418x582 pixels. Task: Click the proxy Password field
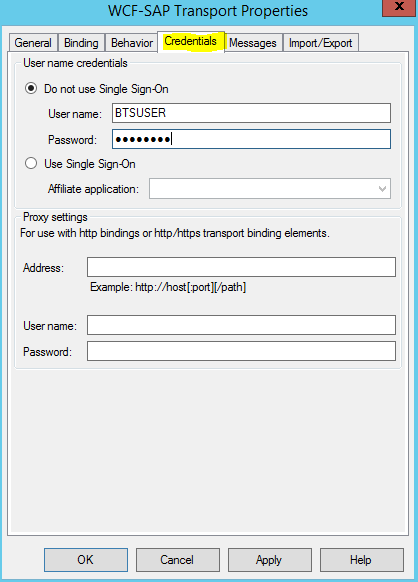pyautogui.click(x=241, y=351)
